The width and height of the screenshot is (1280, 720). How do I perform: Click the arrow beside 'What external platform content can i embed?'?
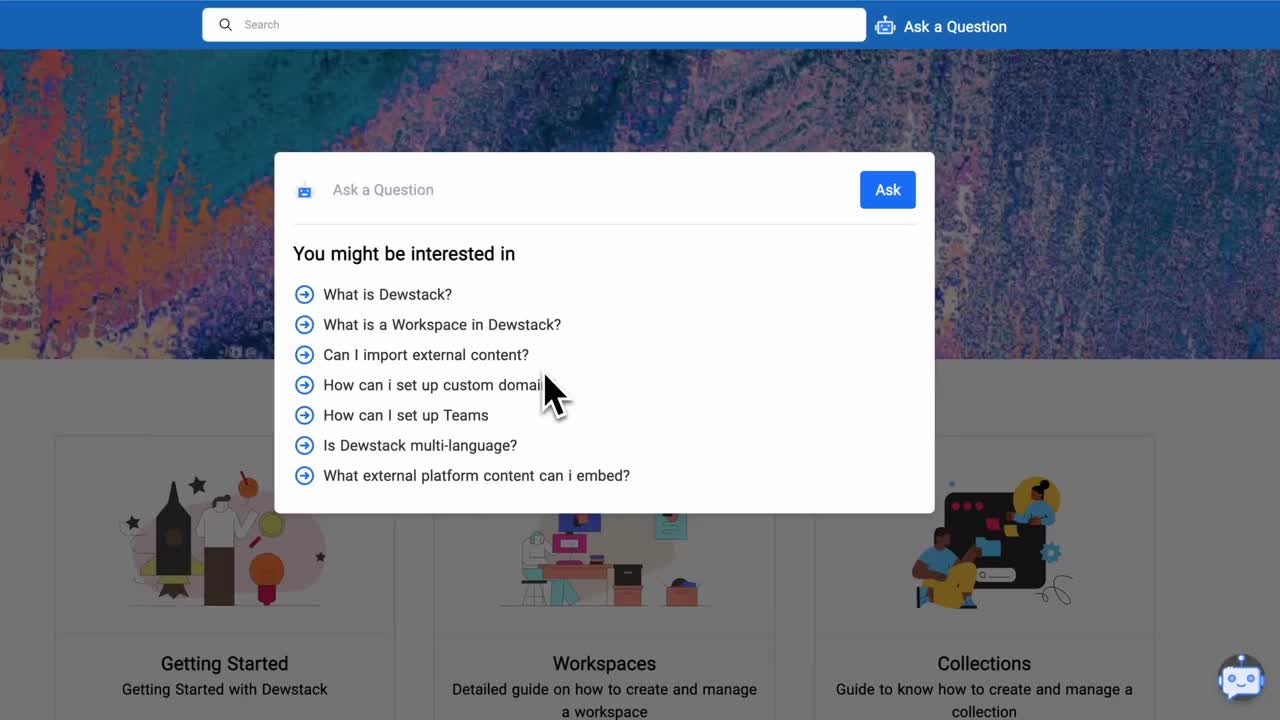pyautogui.click(x=304, y=476)
